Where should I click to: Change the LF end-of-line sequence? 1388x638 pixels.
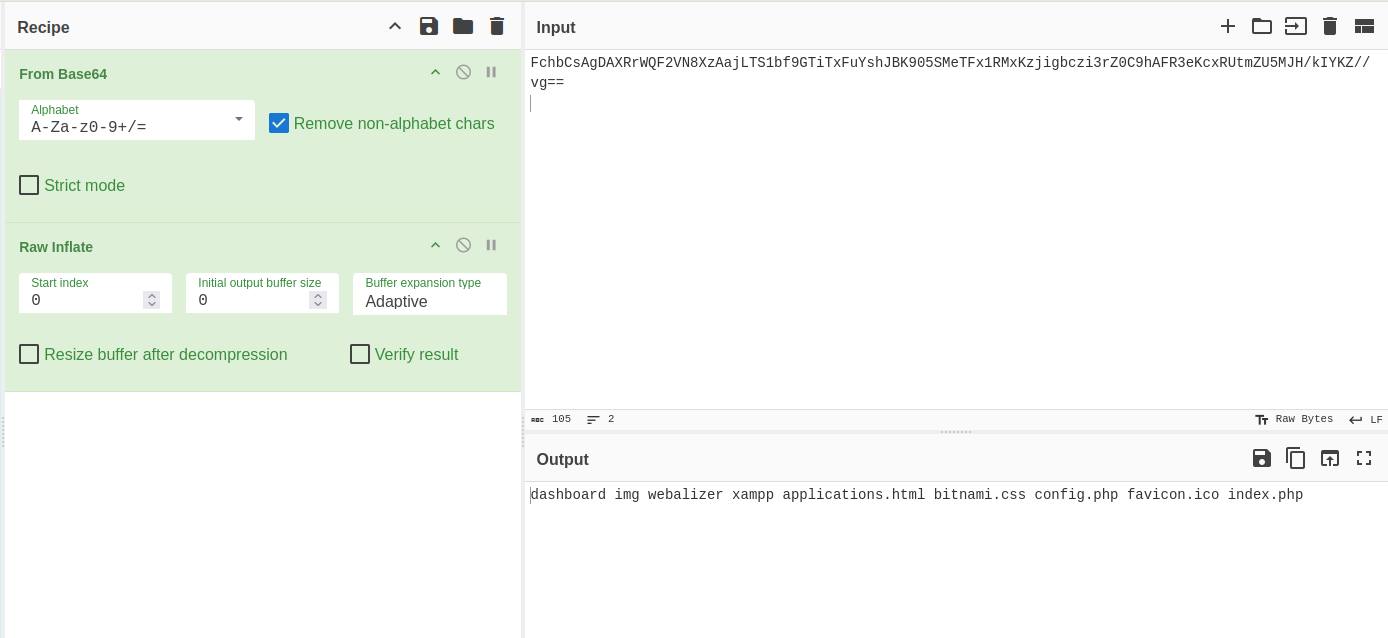pos(1366,419)
